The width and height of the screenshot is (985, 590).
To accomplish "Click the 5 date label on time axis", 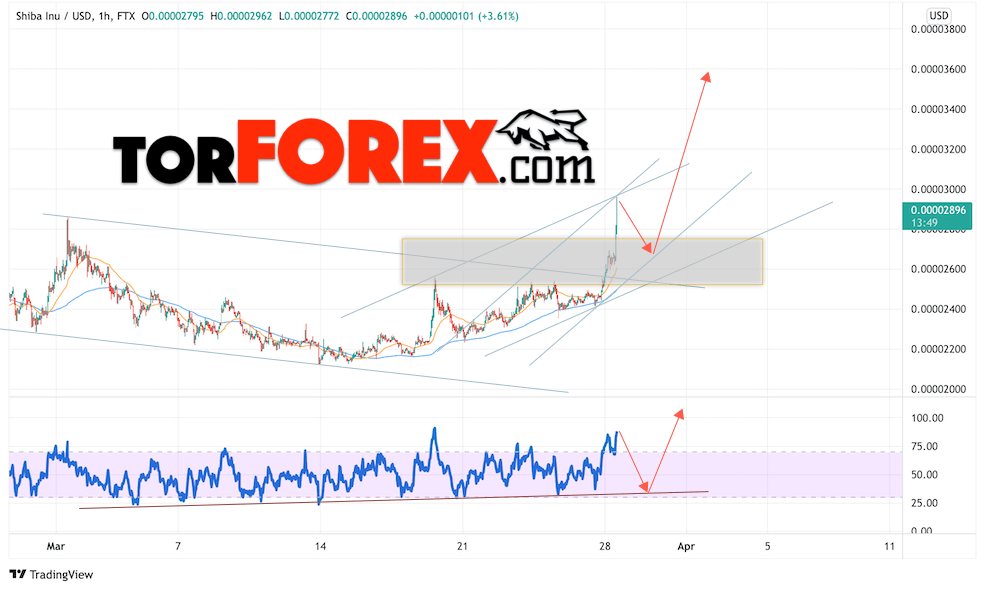I will pos(767,546).
